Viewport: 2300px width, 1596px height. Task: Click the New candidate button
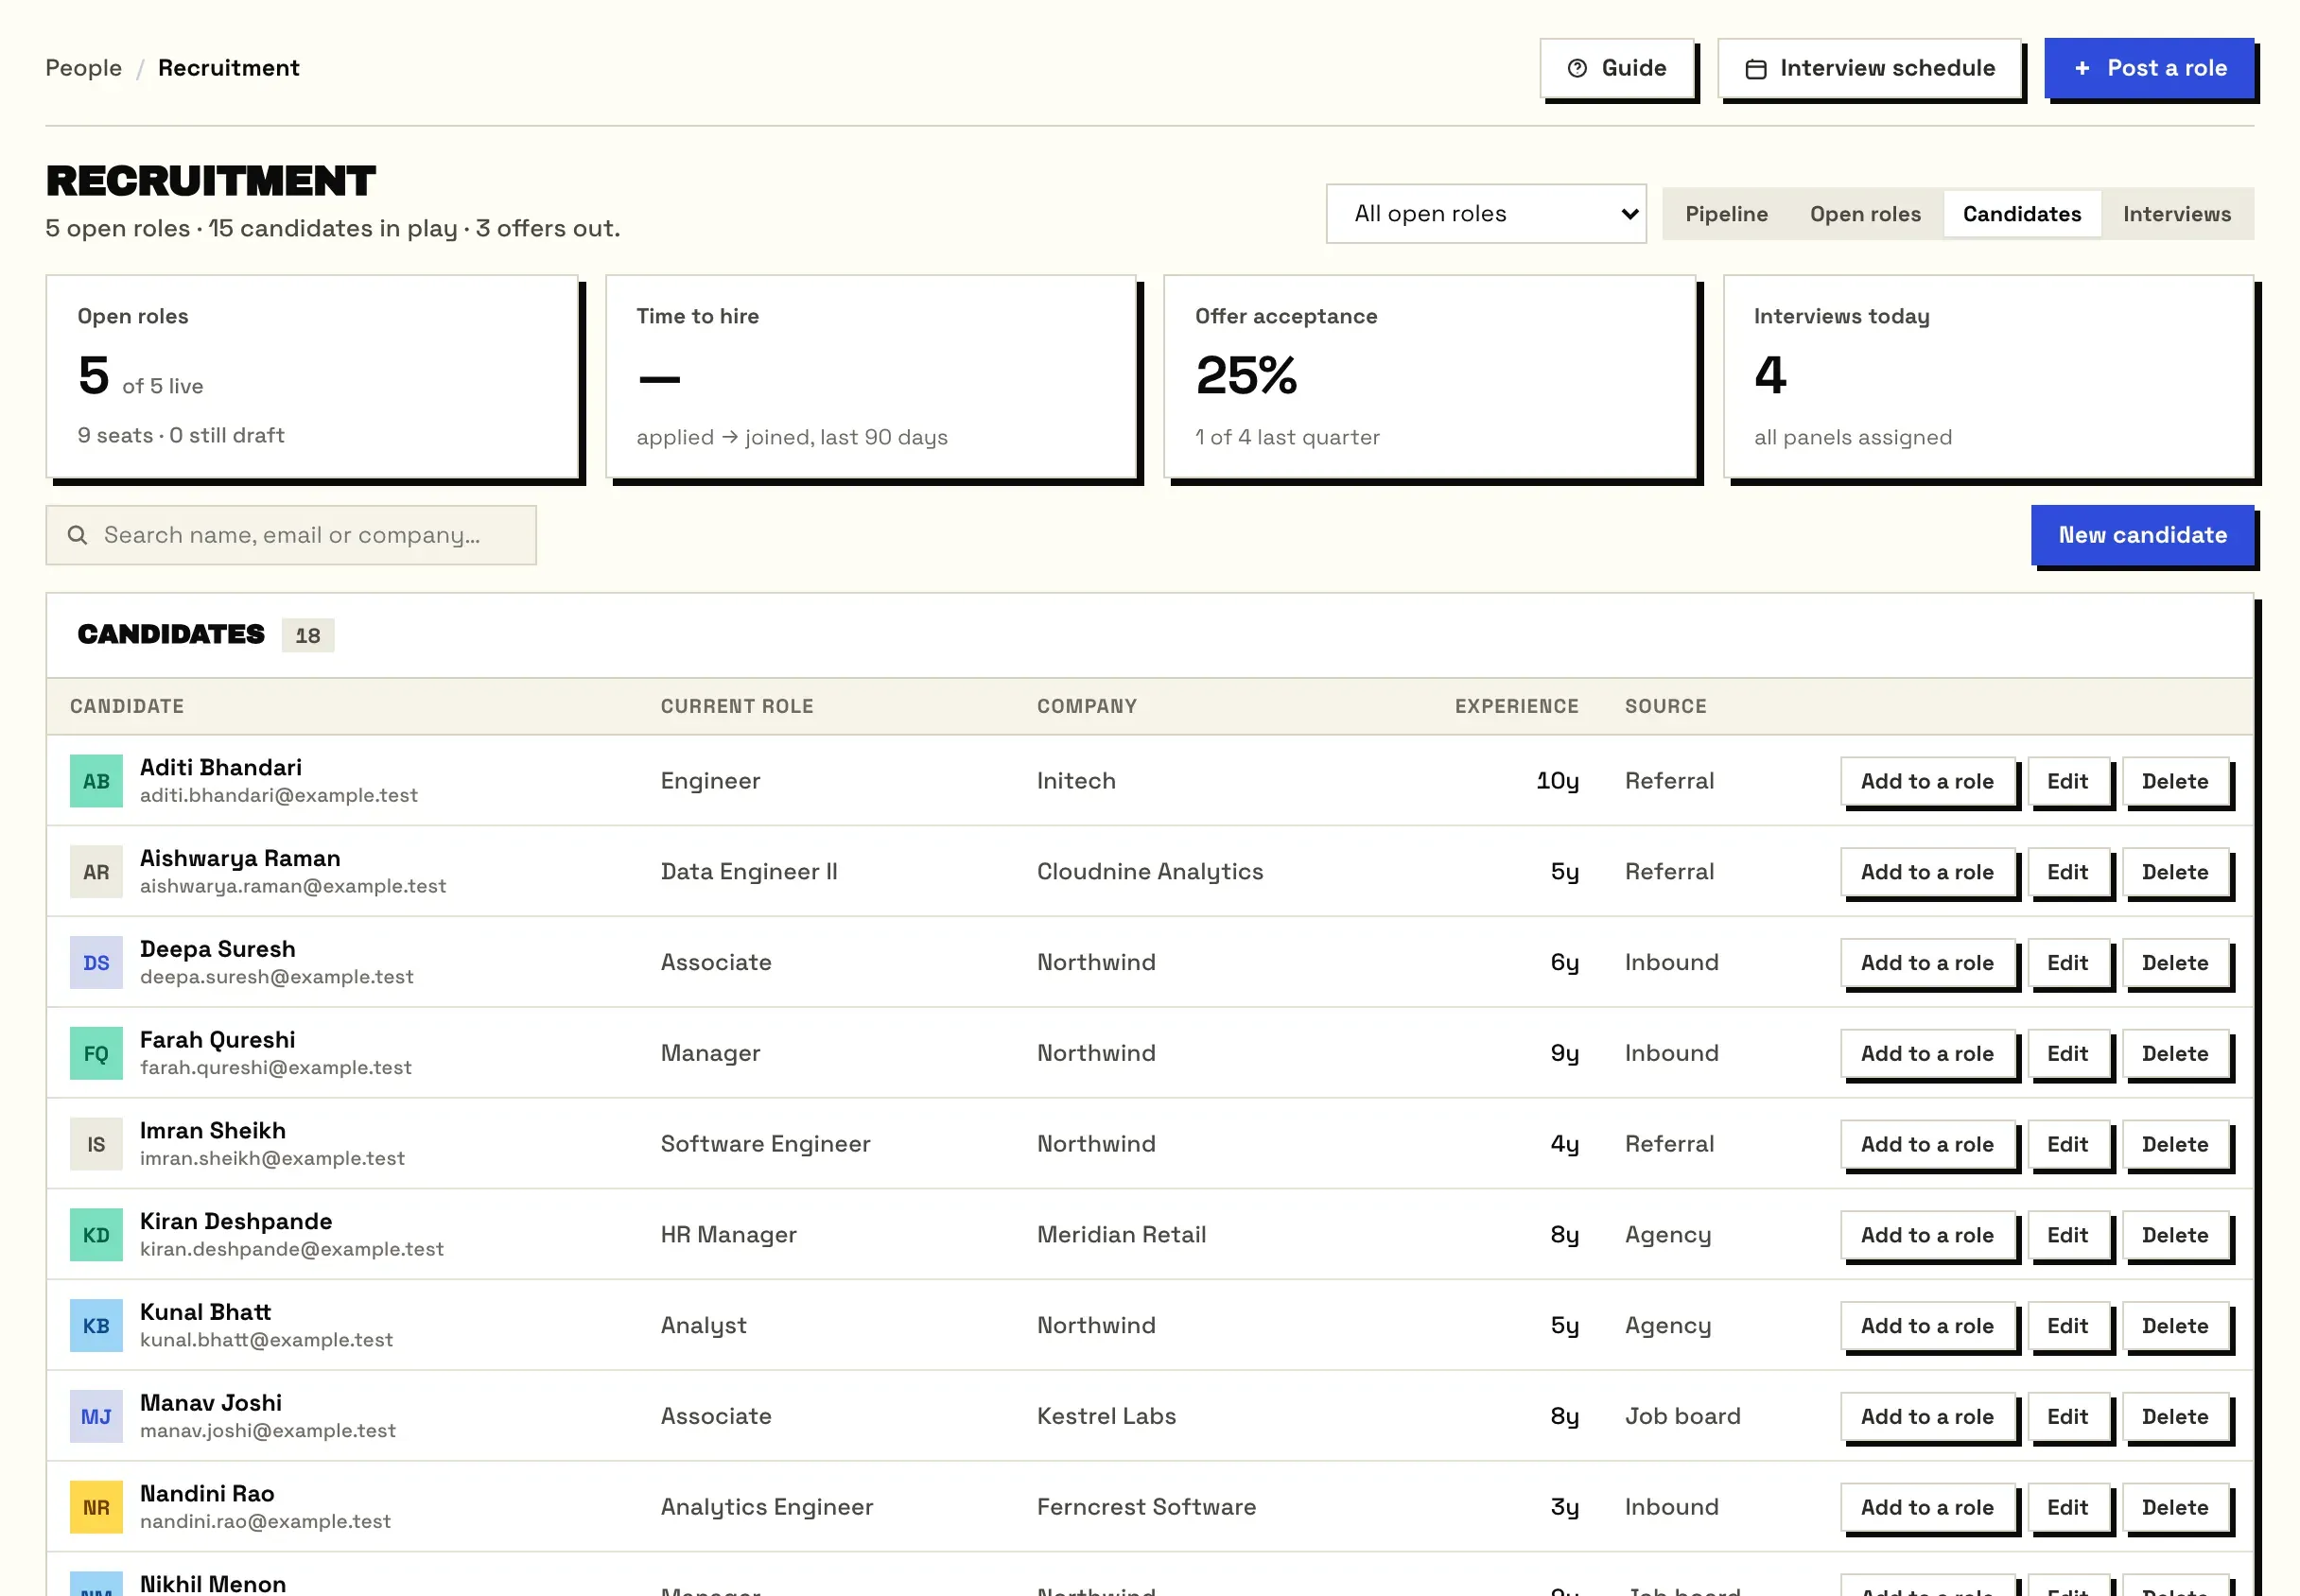(x=2142, y=535)
